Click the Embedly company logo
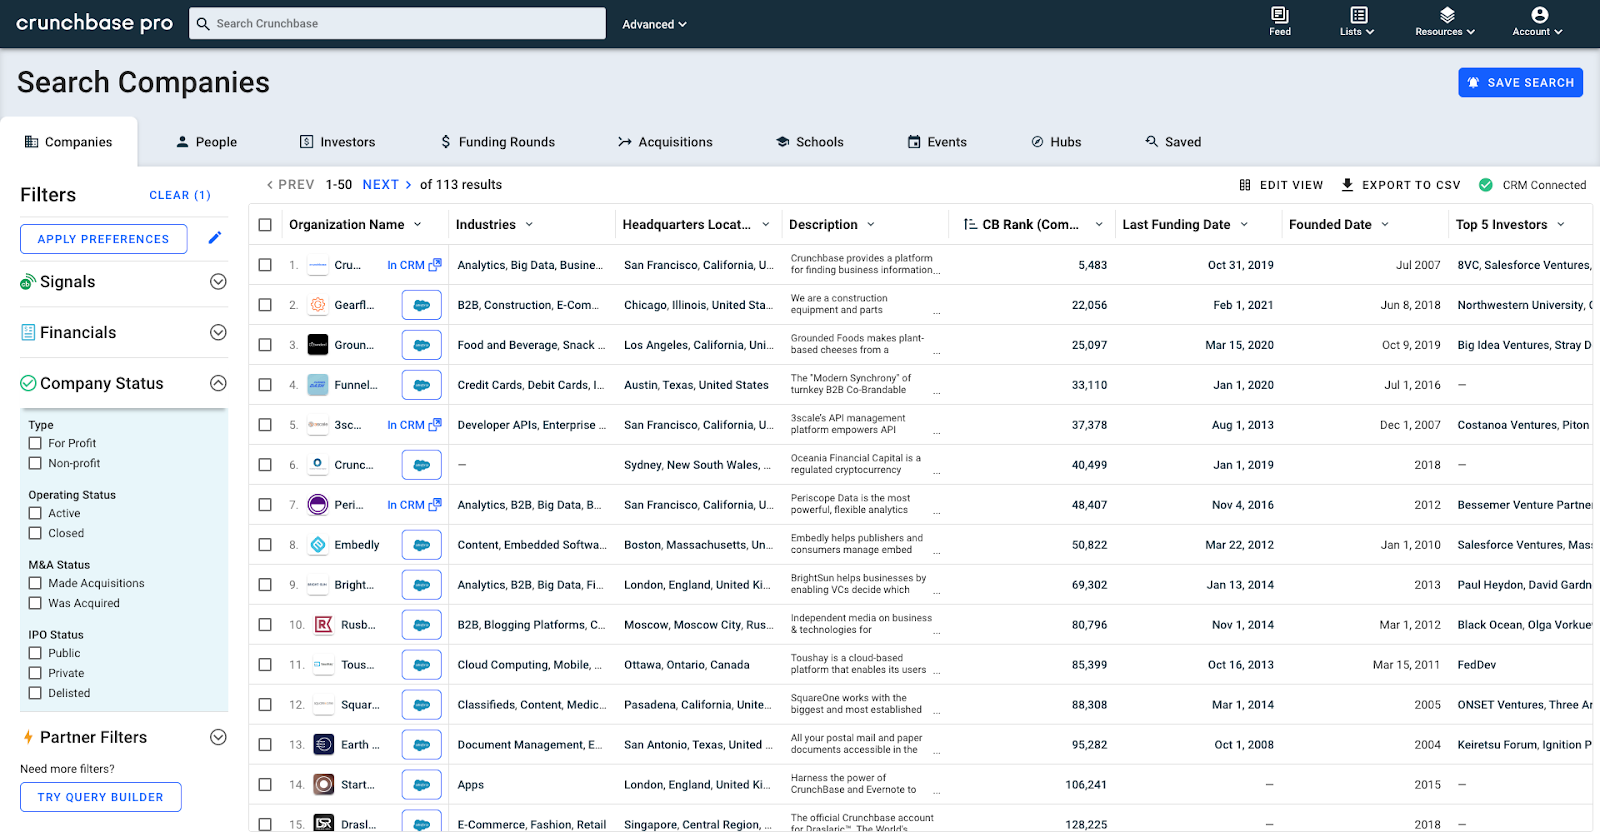The image size is (1600, 832). pos(318,545)
